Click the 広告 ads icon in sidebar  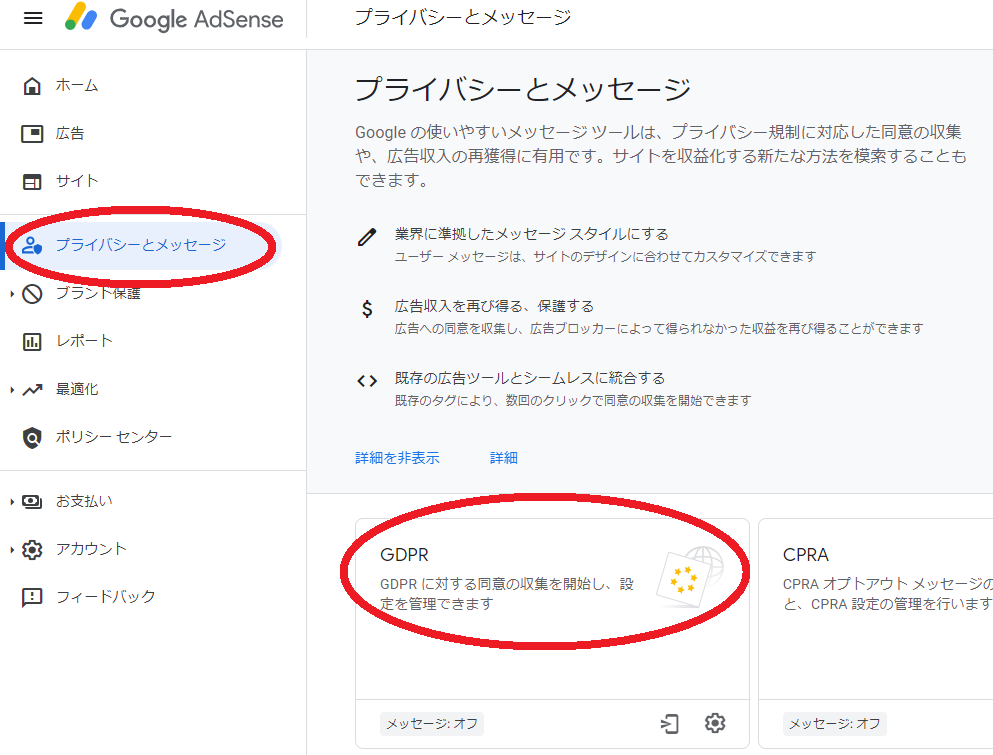[x=32, y=134]
